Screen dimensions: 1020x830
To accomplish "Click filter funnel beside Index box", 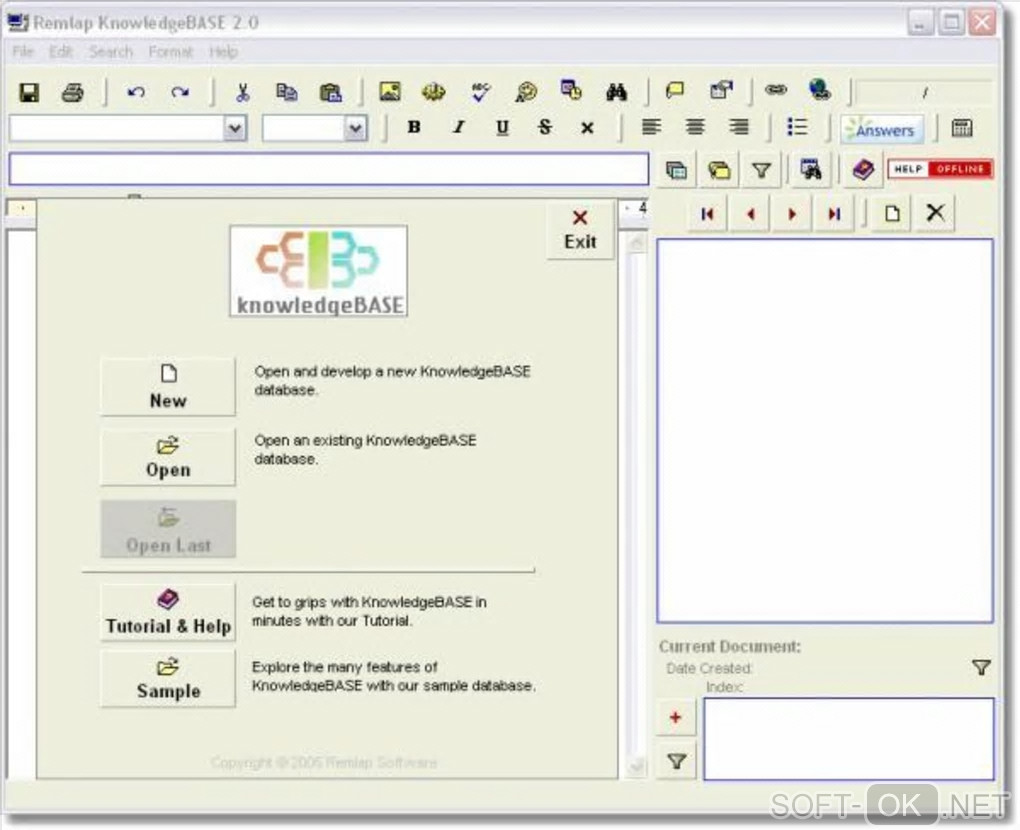I will pyautogui.click(x=677, y=760).
